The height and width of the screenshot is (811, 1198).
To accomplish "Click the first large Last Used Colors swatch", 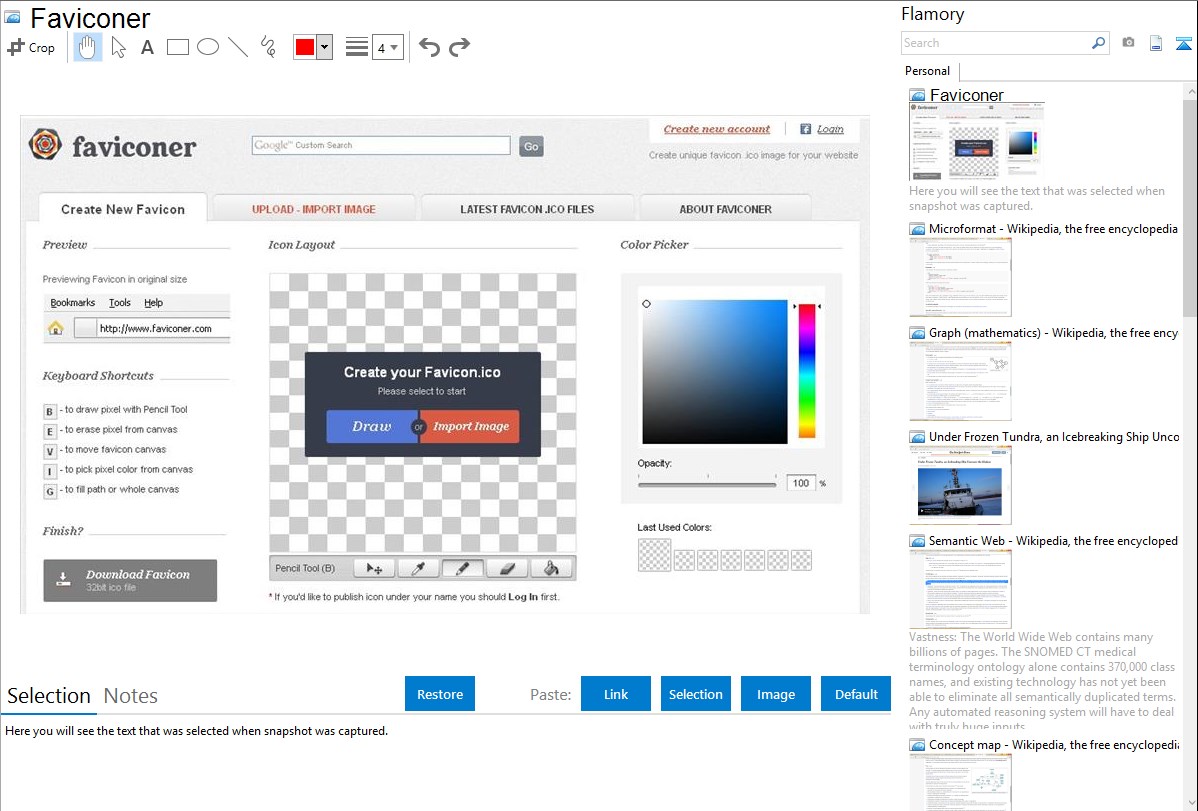I will coord(655,555).
